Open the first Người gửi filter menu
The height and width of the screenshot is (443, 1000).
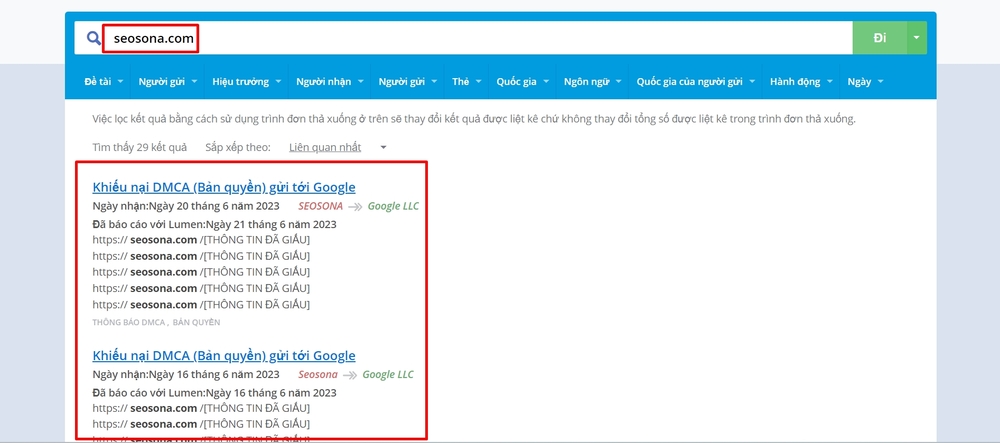[167, 82]
